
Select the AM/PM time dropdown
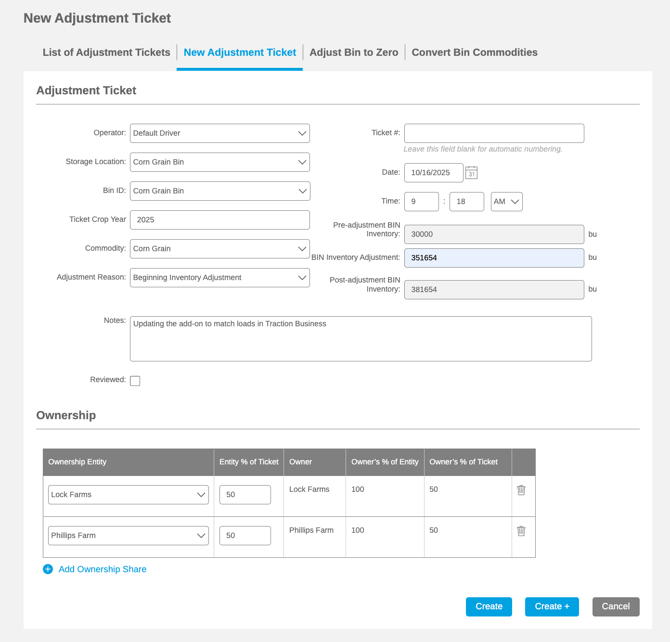click(x=507, y=202)
